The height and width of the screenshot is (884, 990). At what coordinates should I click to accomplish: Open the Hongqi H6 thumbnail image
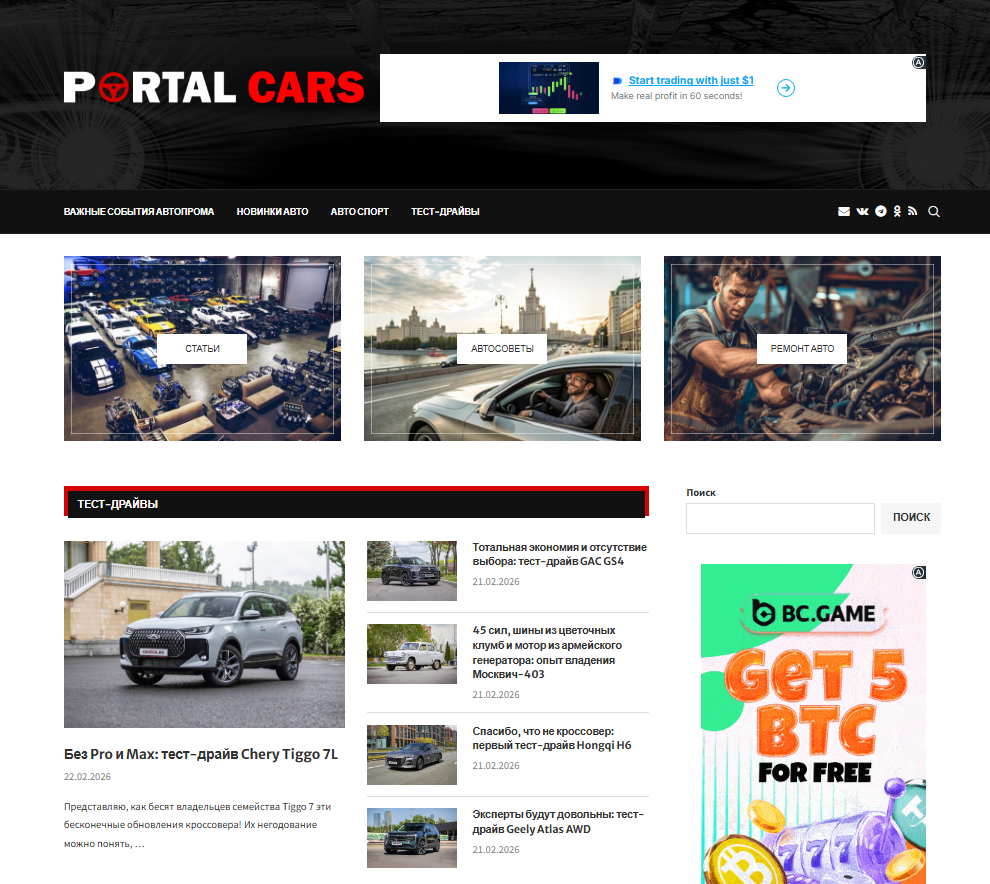pos(412,755)
